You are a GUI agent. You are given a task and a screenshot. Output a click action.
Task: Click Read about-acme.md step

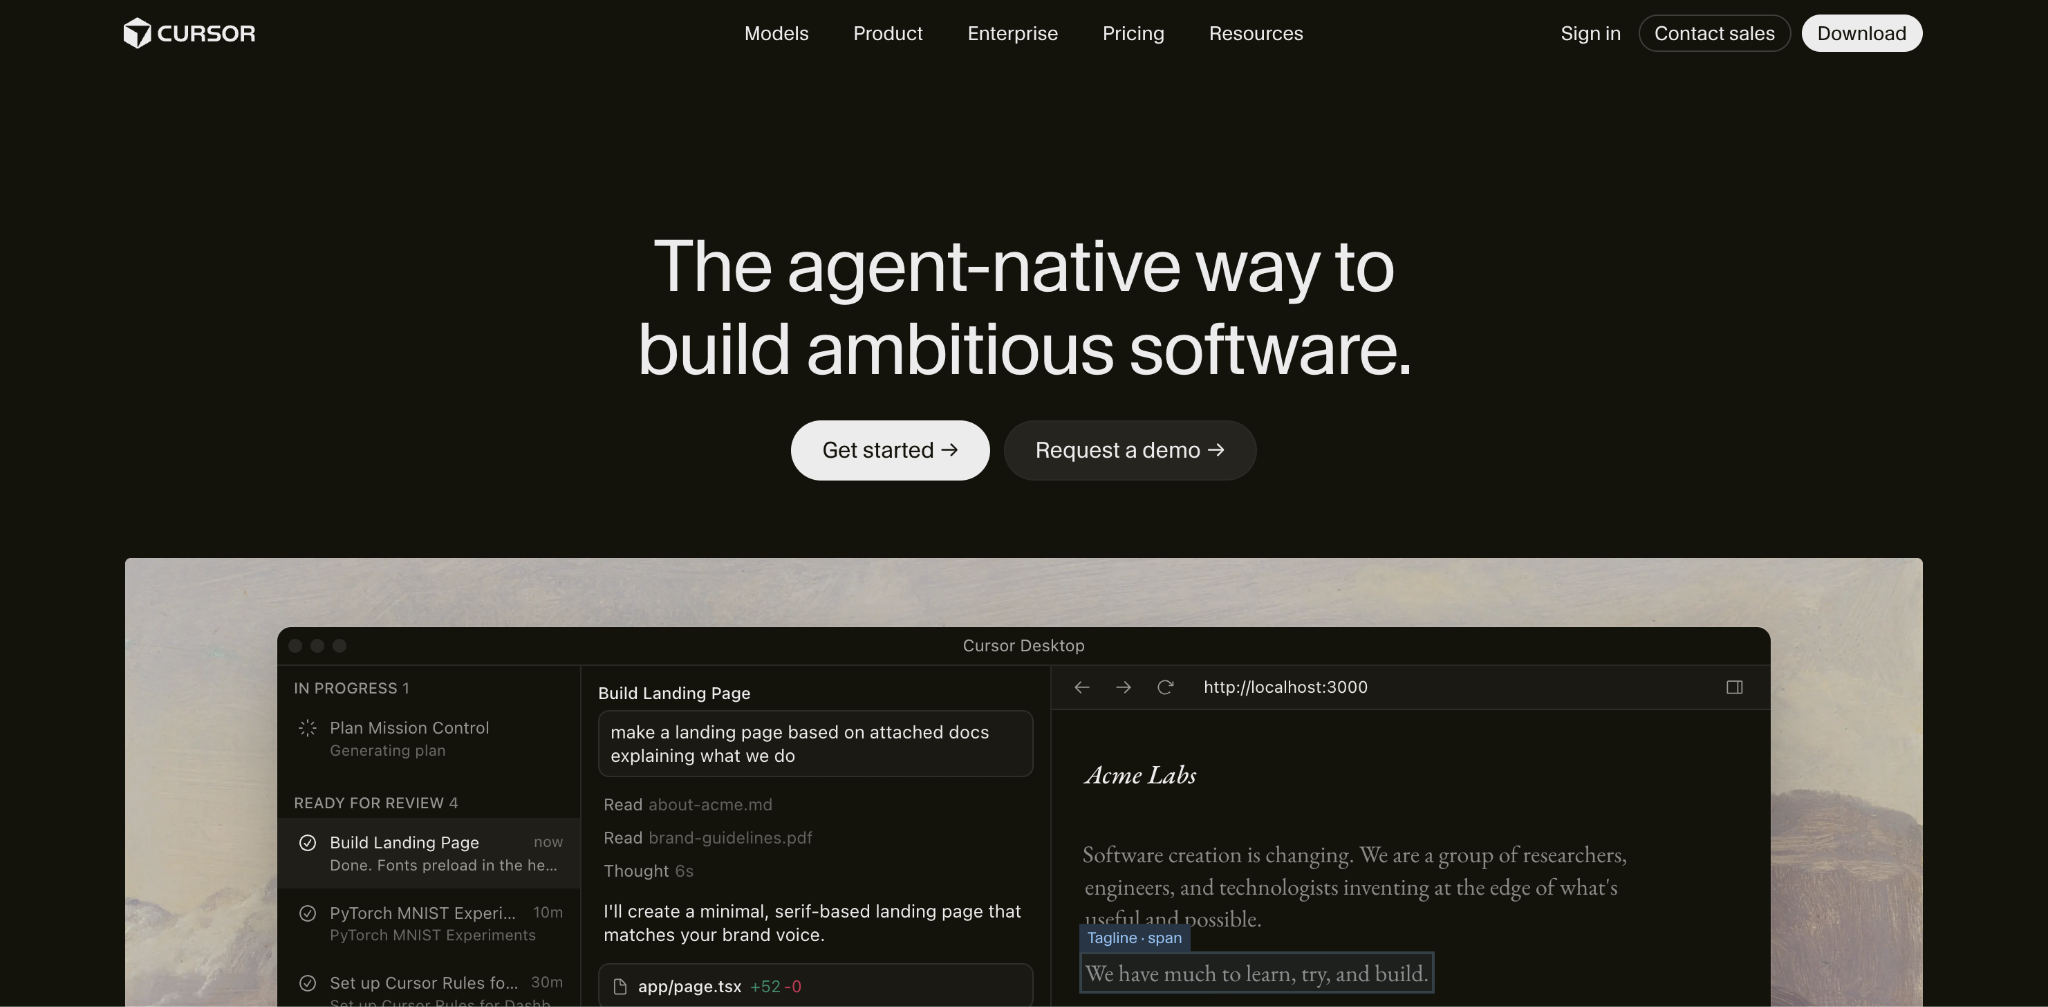click(x=688, y=804)
